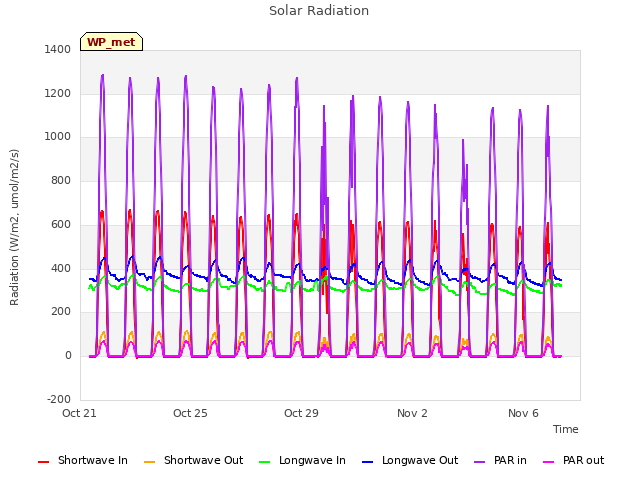Click the 1000 y-axis tick label
The width and height of the screenshot is (640, 480).
coord(58,137)
